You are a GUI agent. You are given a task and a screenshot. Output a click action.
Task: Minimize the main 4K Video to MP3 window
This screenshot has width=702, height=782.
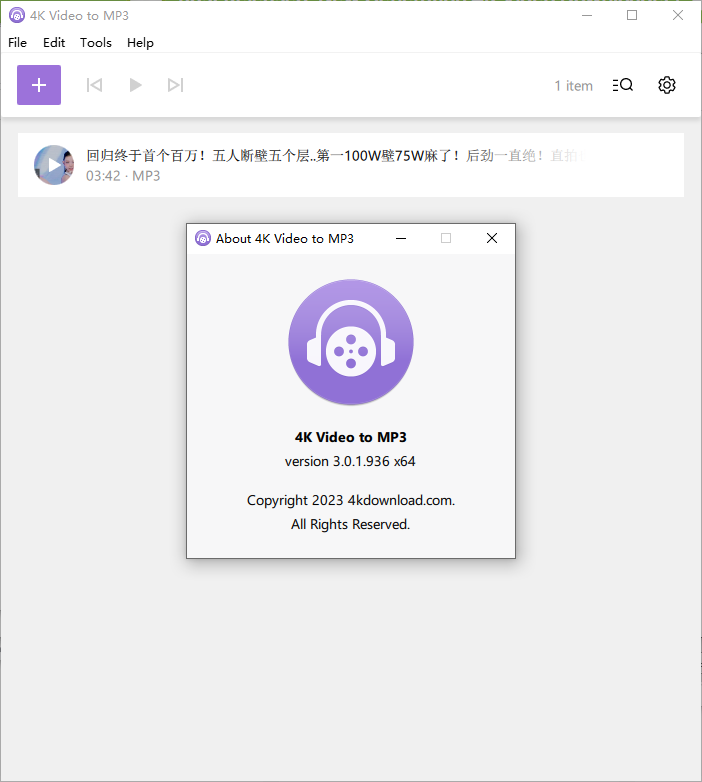587,15
